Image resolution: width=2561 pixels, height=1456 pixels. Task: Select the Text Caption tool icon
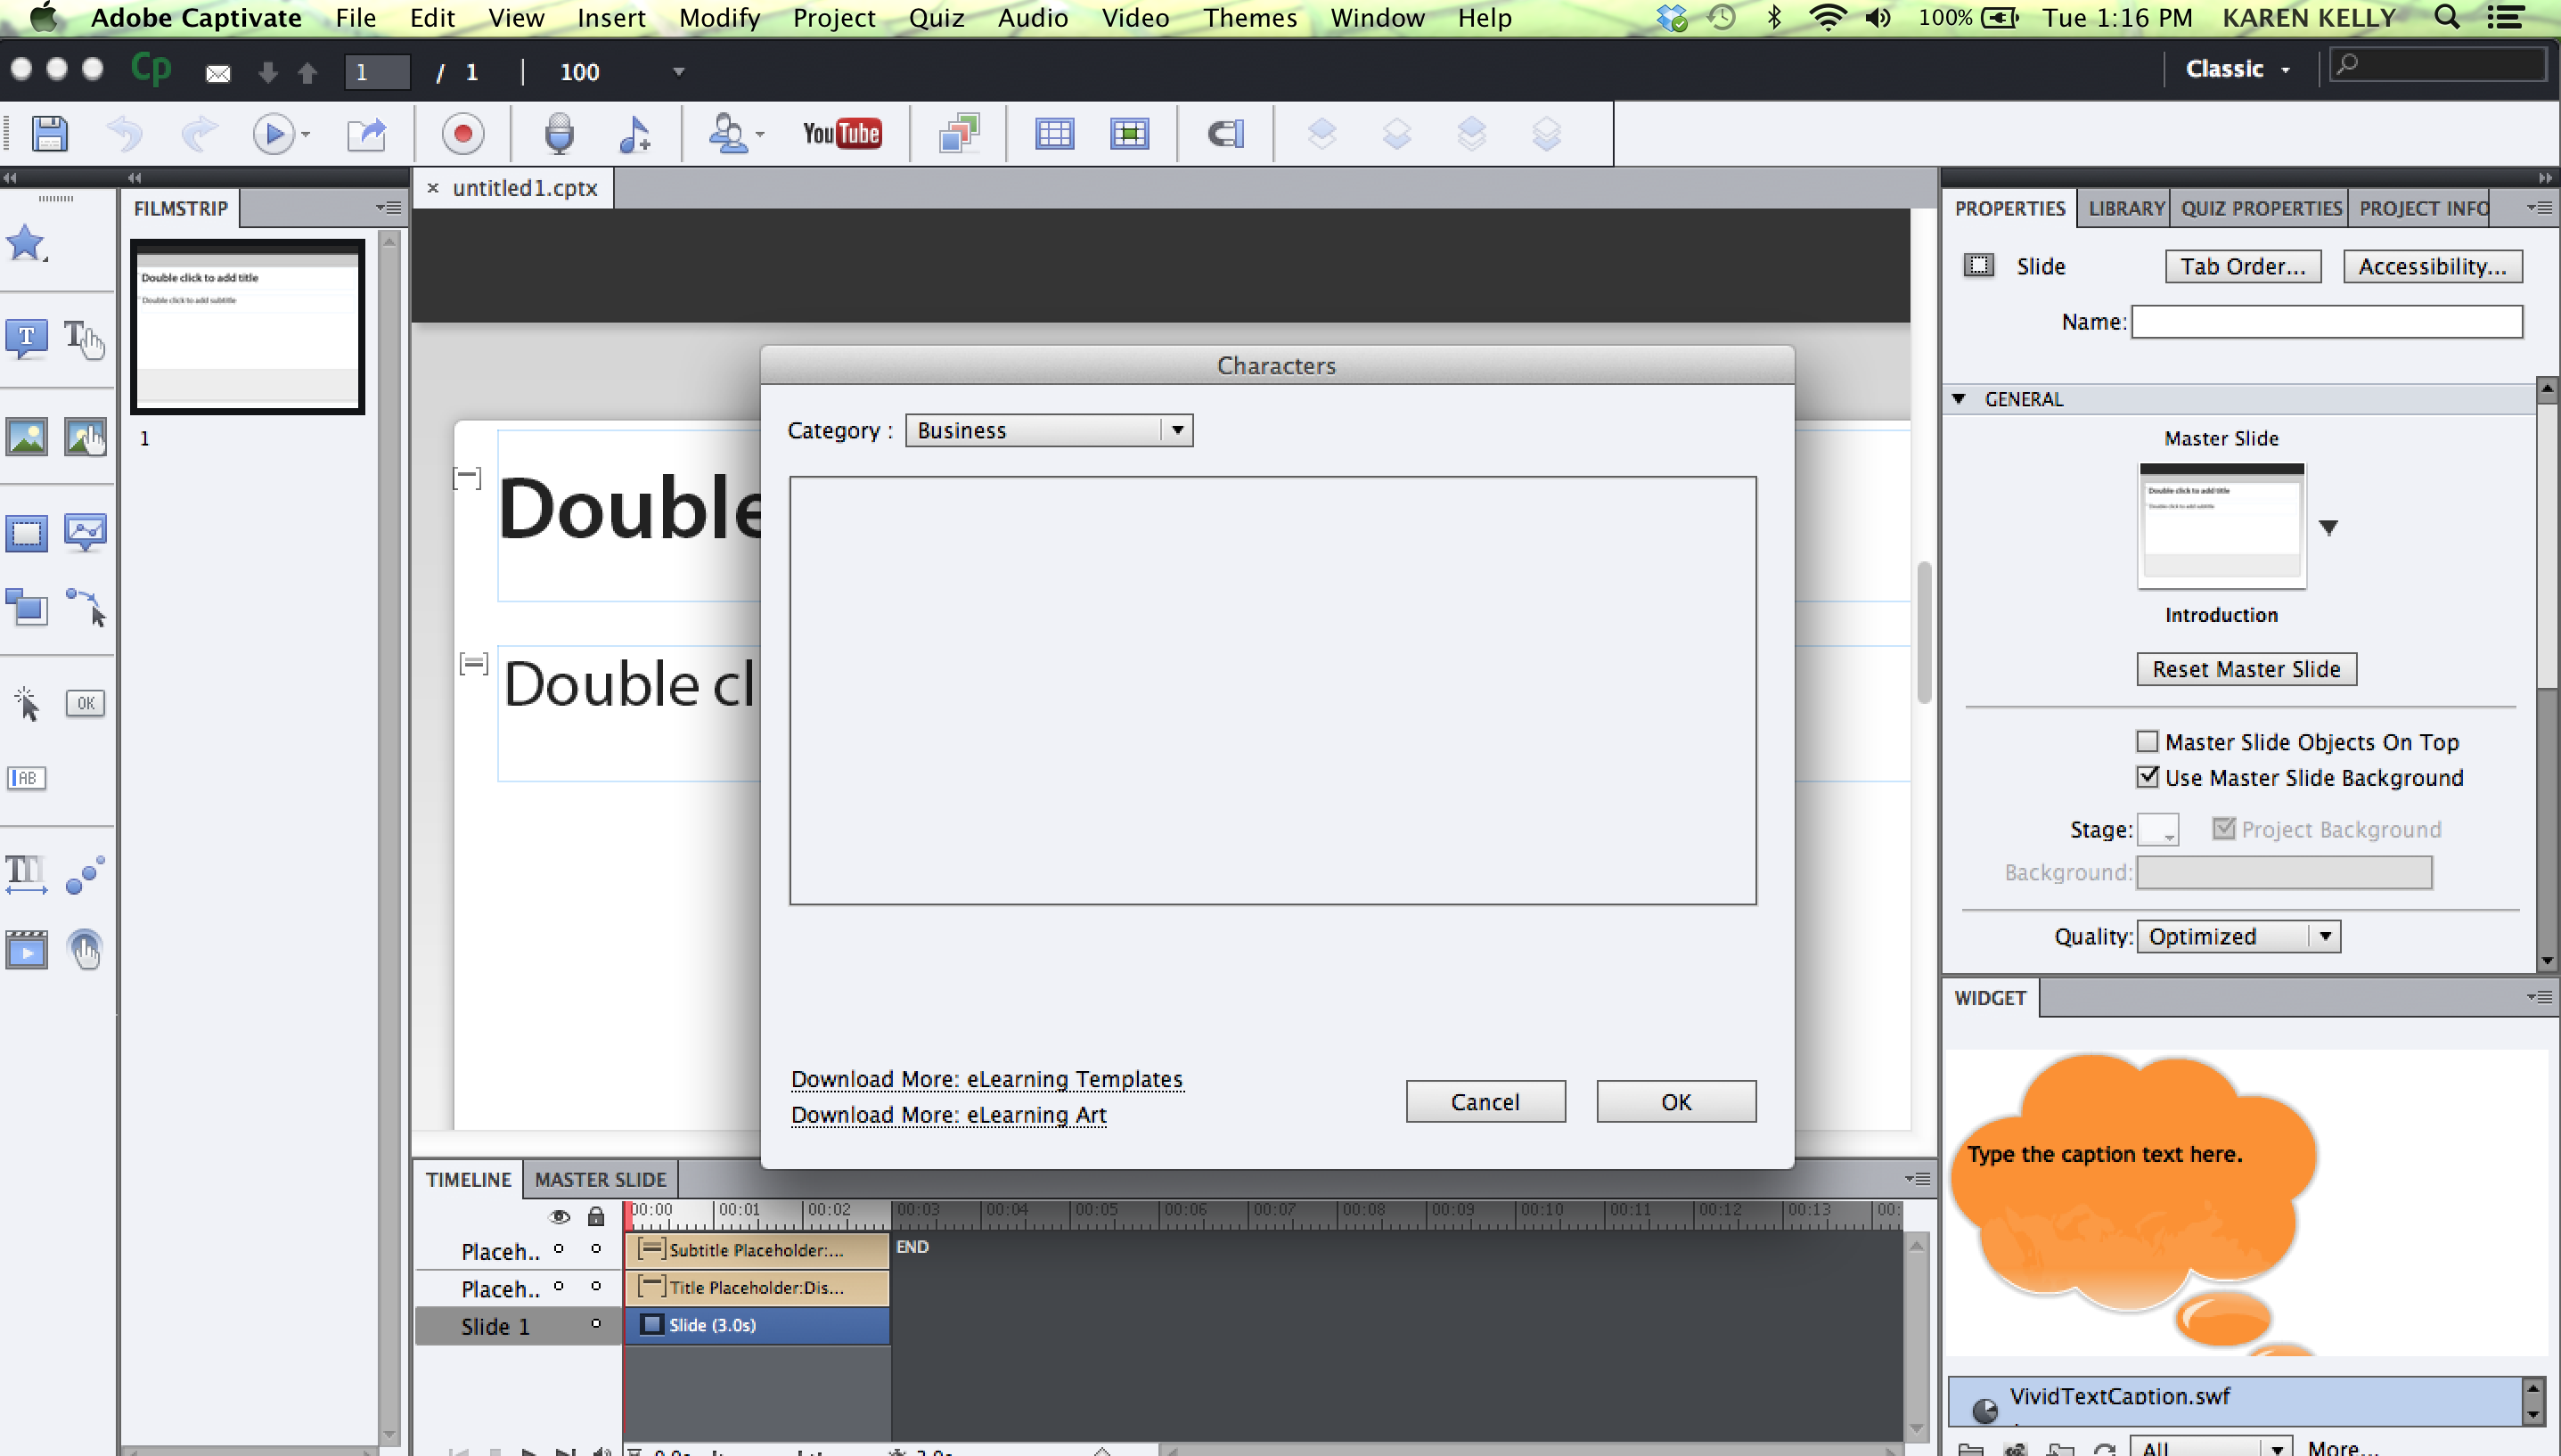coord(27,337)
